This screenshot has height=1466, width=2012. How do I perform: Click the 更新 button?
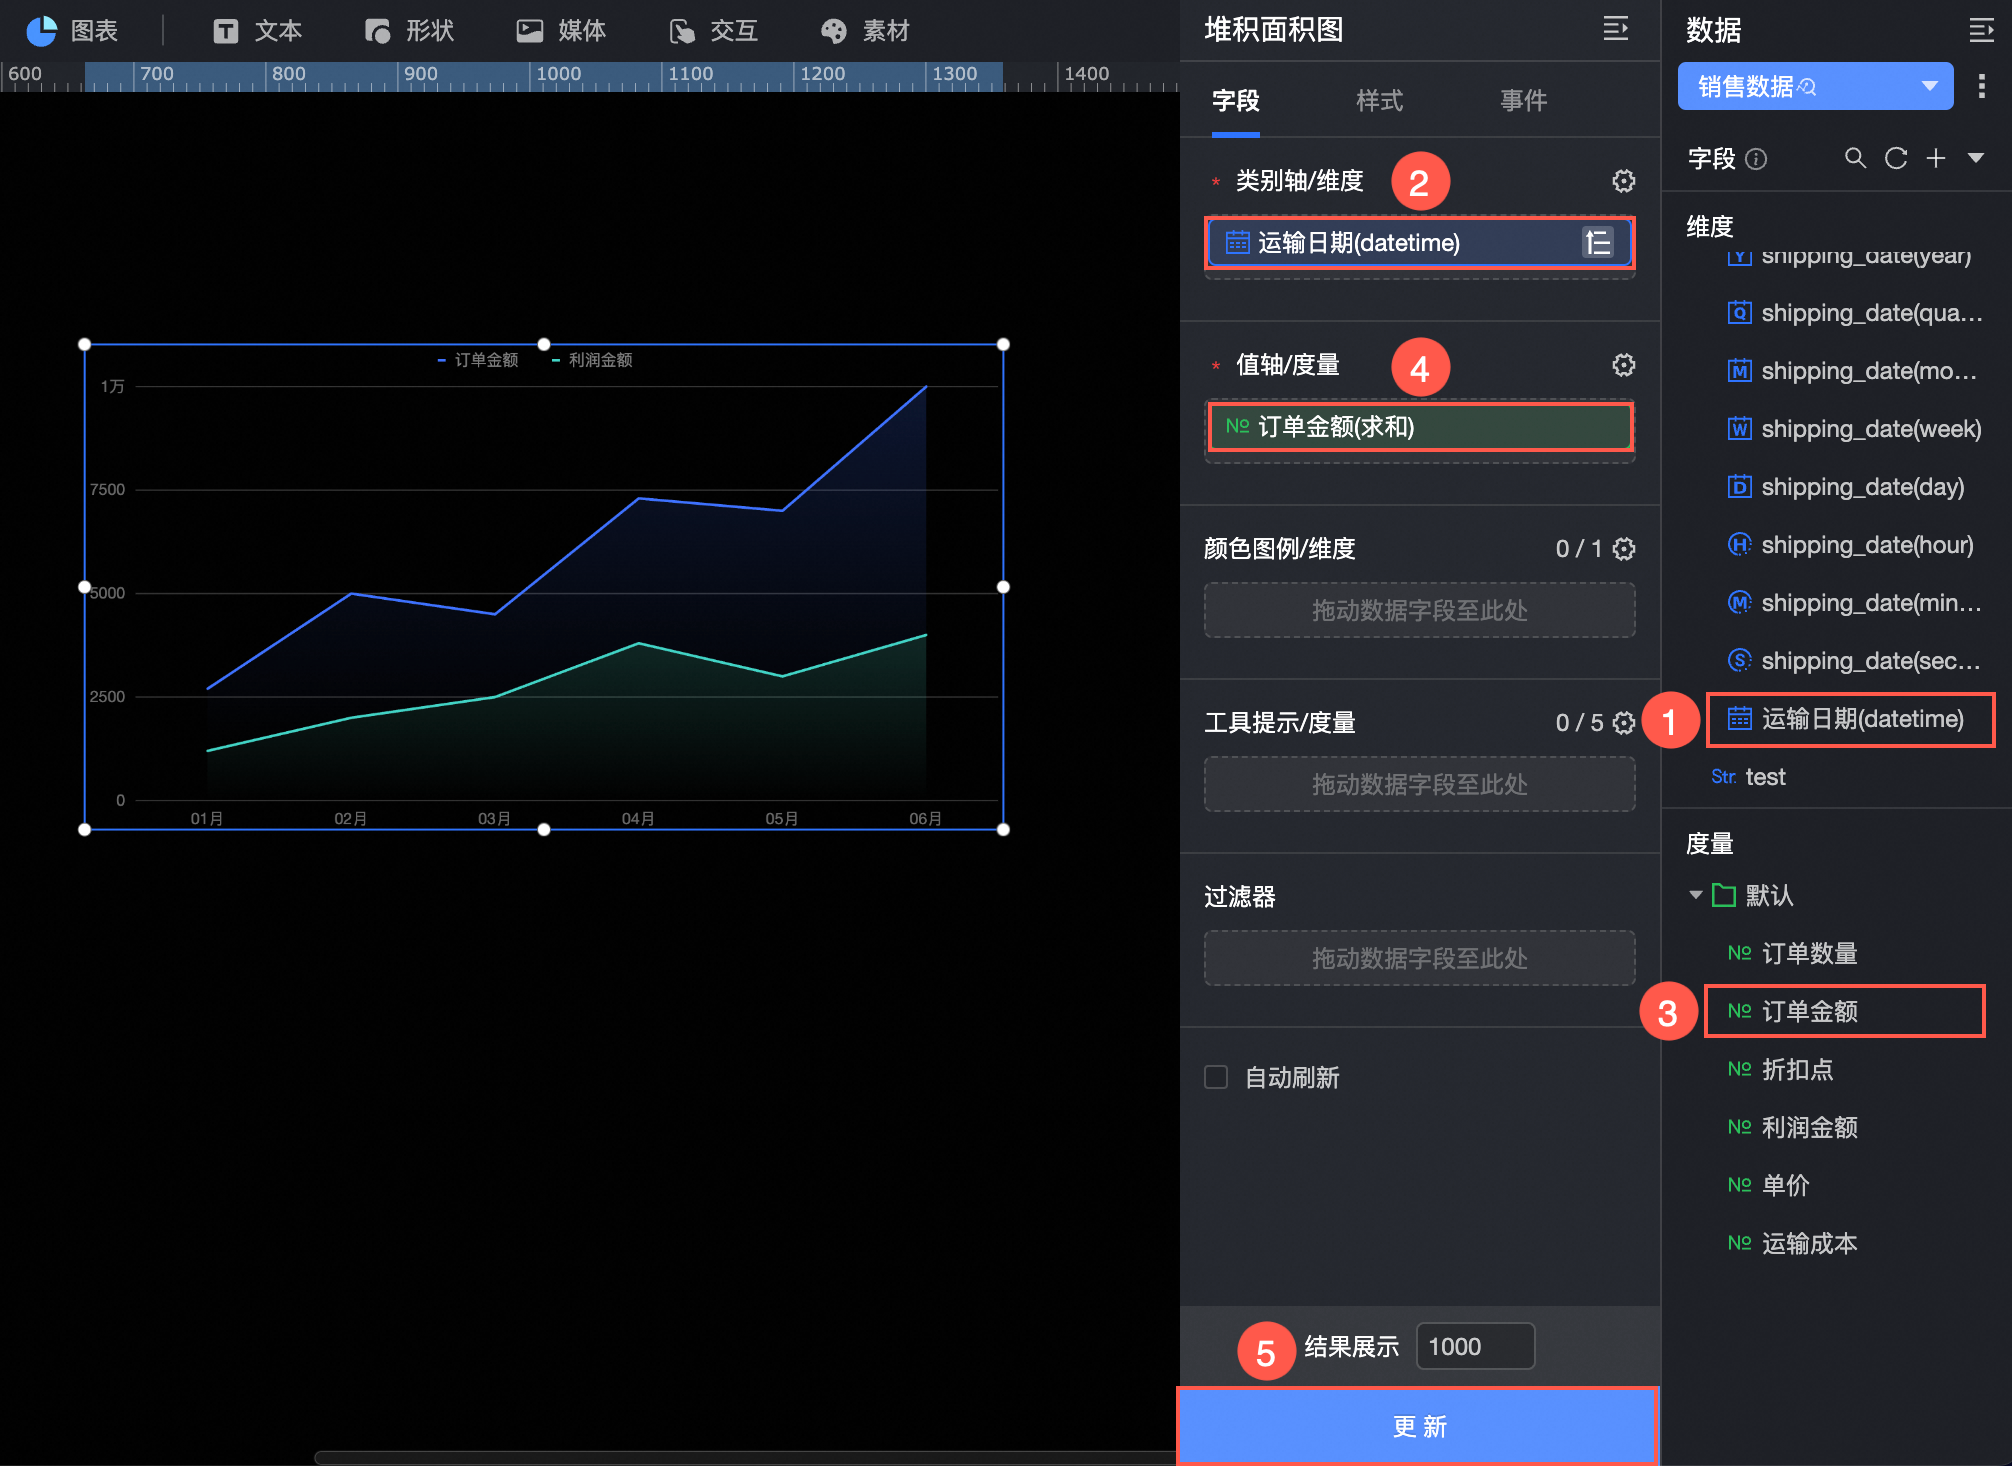(x=1418, y=1427)
